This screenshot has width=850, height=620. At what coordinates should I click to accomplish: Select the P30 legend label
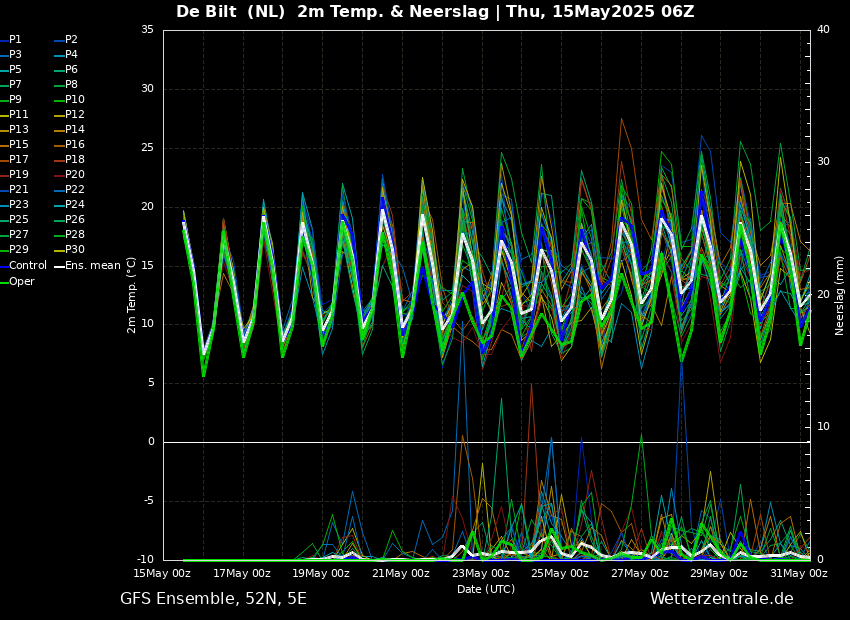(x=74, y=250)
